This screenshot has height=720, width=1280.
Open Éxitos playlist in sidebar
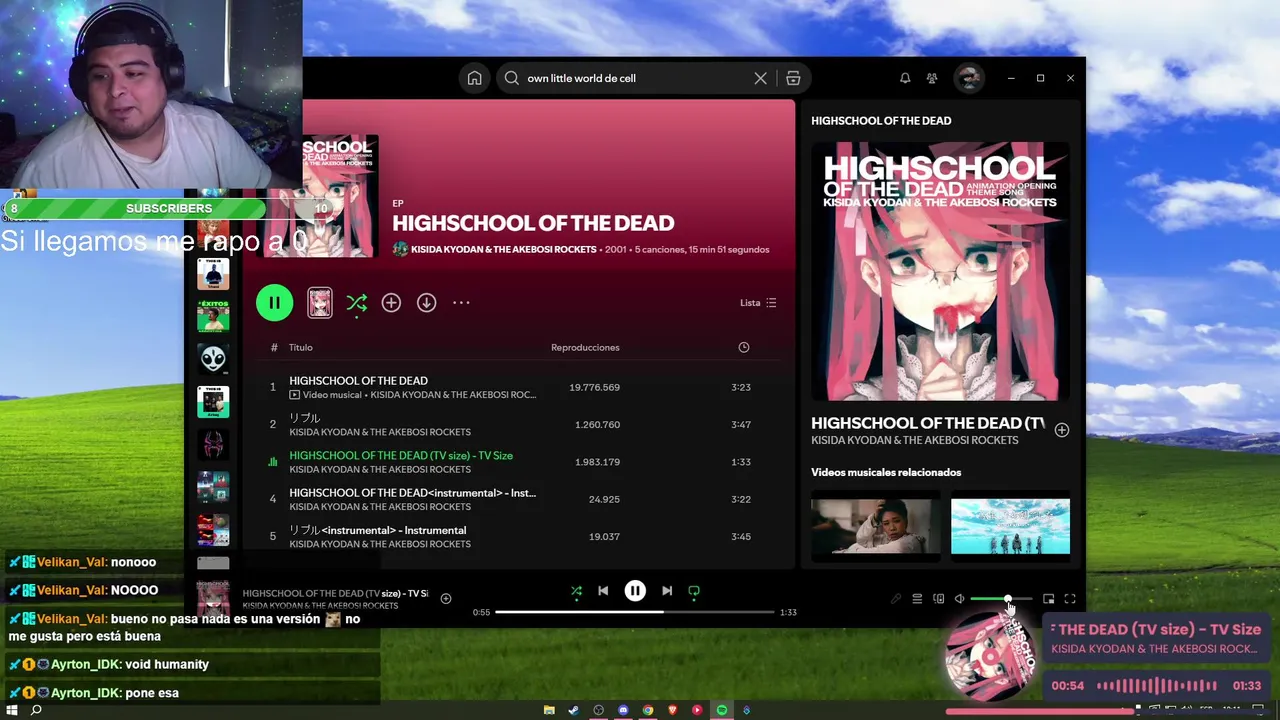213,315
